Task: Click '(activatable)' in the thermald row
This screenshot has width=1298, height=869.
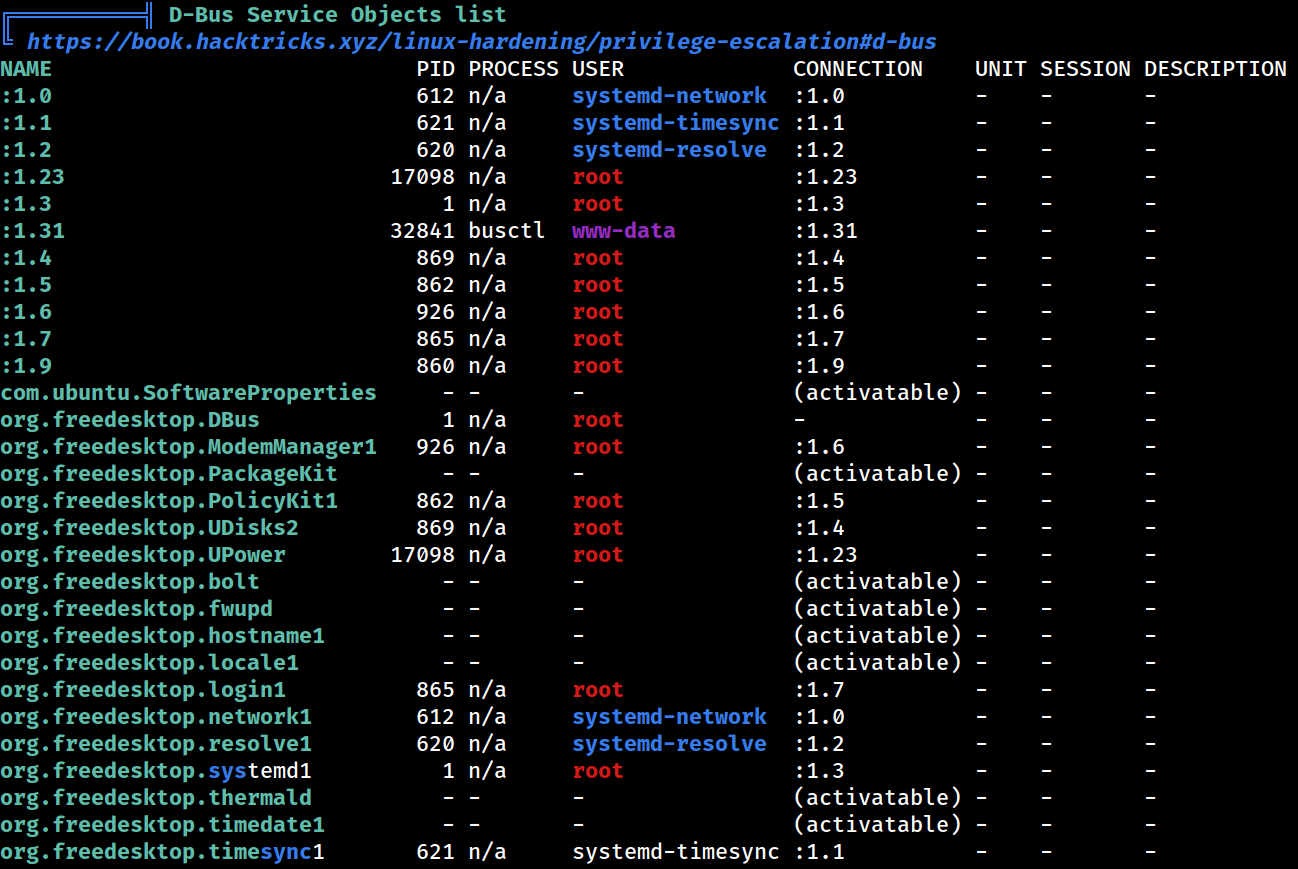Action: click(x=878, y=798)
